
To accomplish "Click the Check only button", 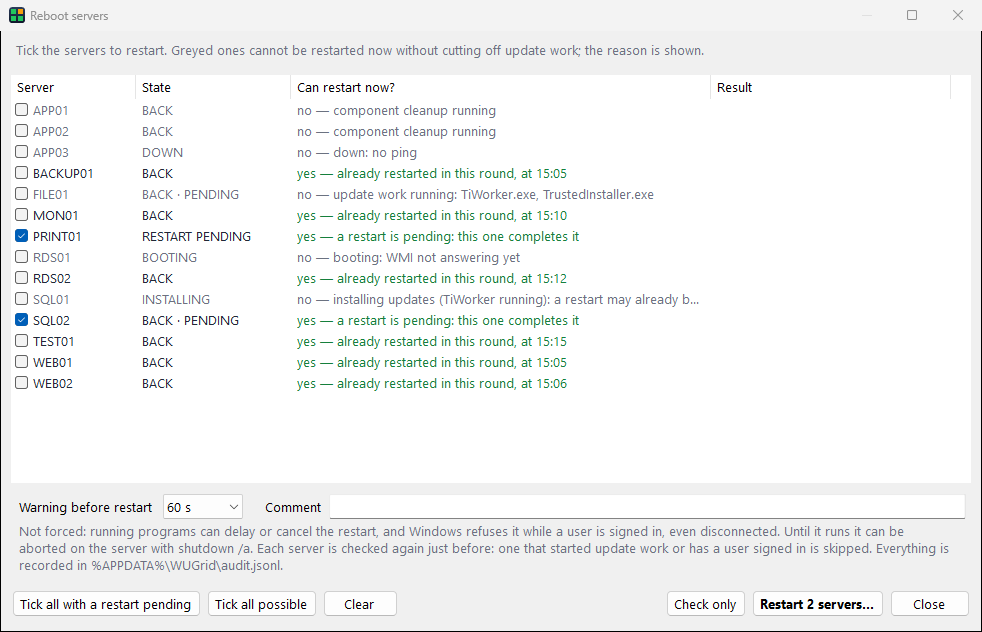I will coord(705,604).
